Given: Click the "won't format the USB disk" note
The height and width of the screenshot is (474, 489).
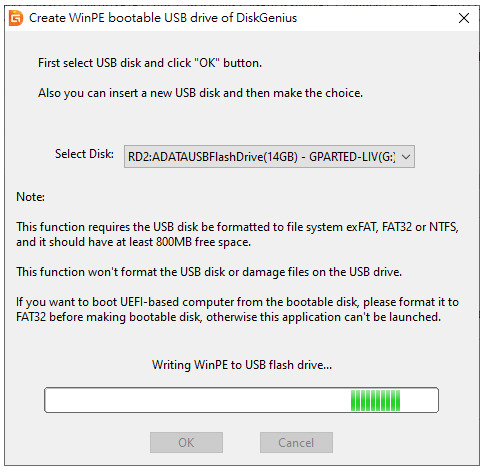Looking at the screenshot, I should click(x=209, y=272).
